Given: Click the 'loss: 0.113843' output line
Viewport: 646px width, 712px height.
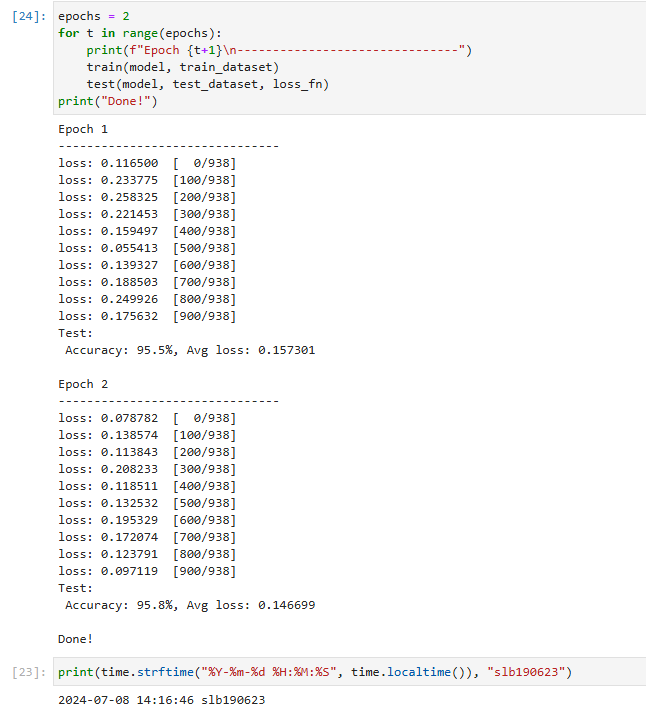Looking at the screenshot, I should coord(147,452).
